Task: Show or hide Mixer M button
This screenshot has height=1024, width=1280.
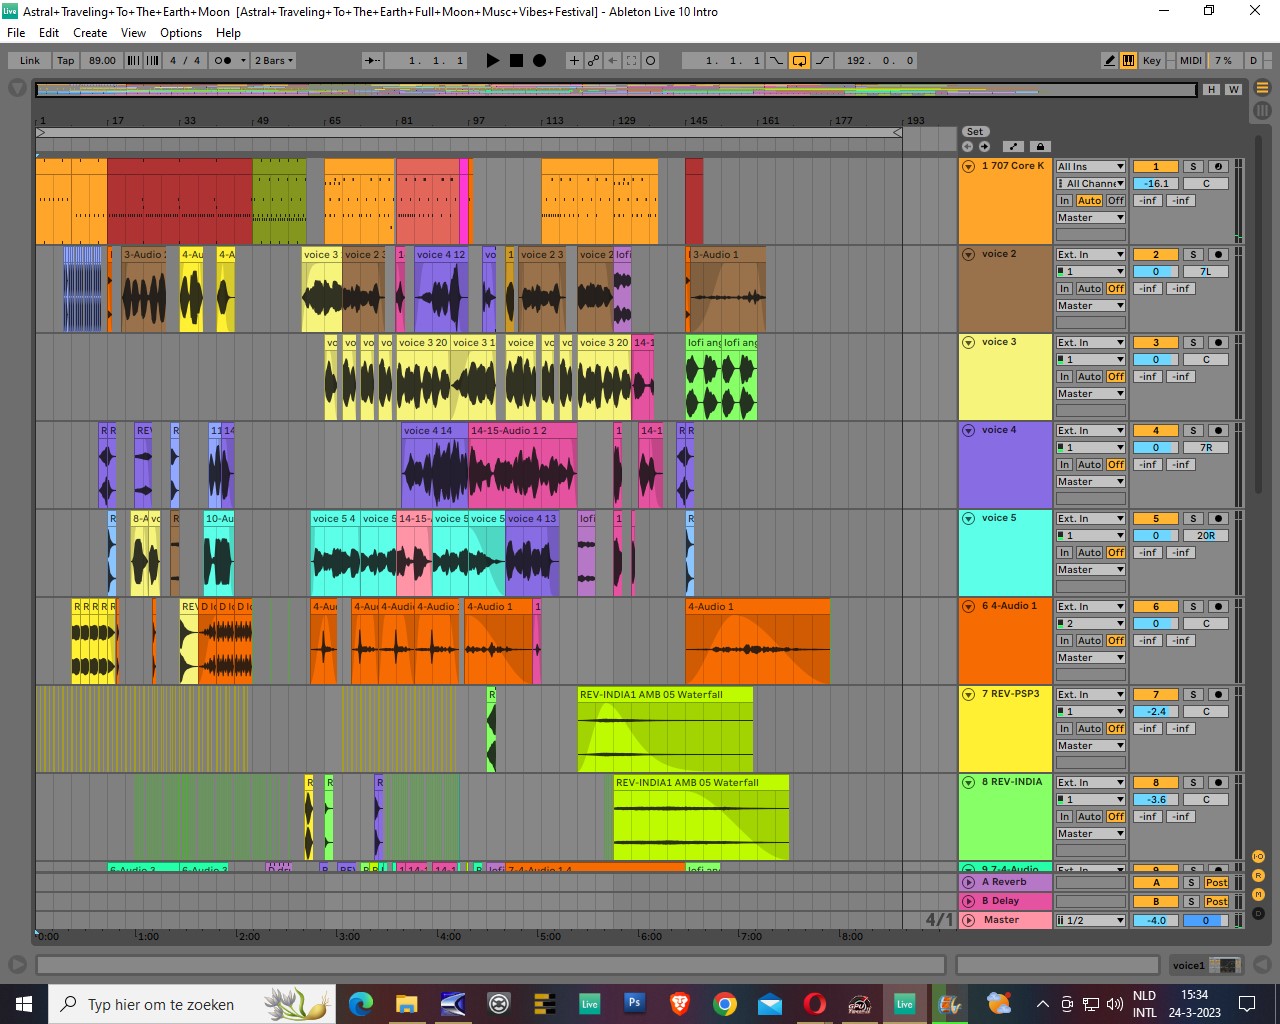Action: point(1259,894)
